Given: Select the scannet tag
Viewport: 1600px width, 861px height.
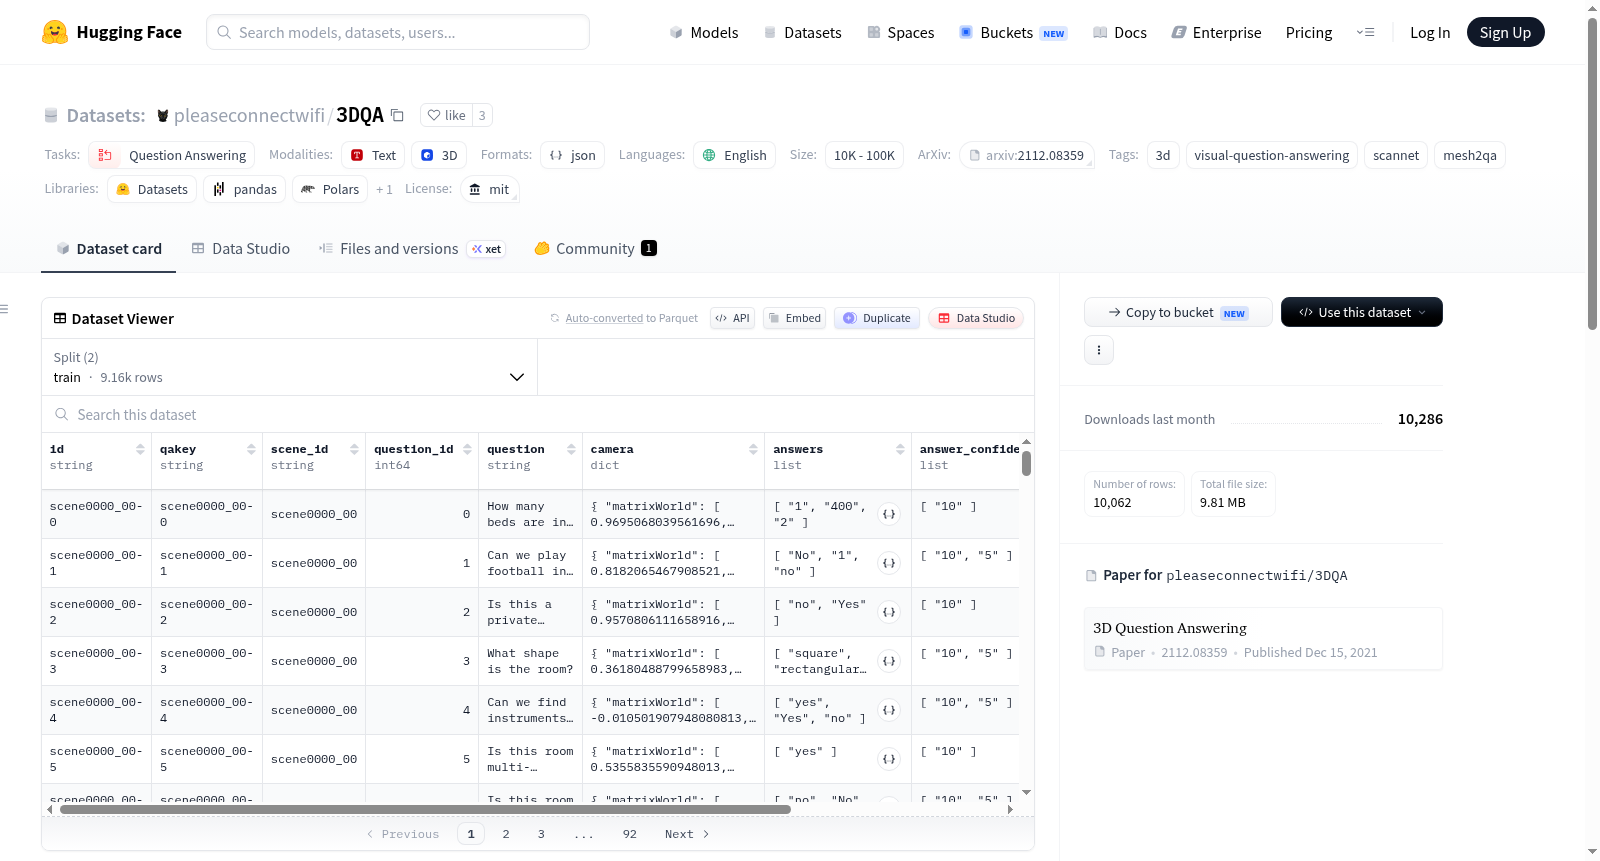Looking at the screenshot, I should (1396, 155).
